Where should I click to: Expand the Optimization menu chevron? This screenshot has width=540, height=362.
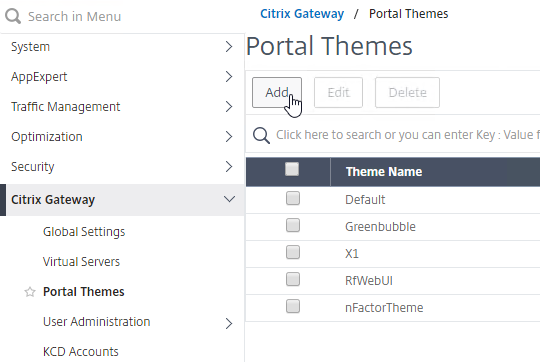point(229,136)
